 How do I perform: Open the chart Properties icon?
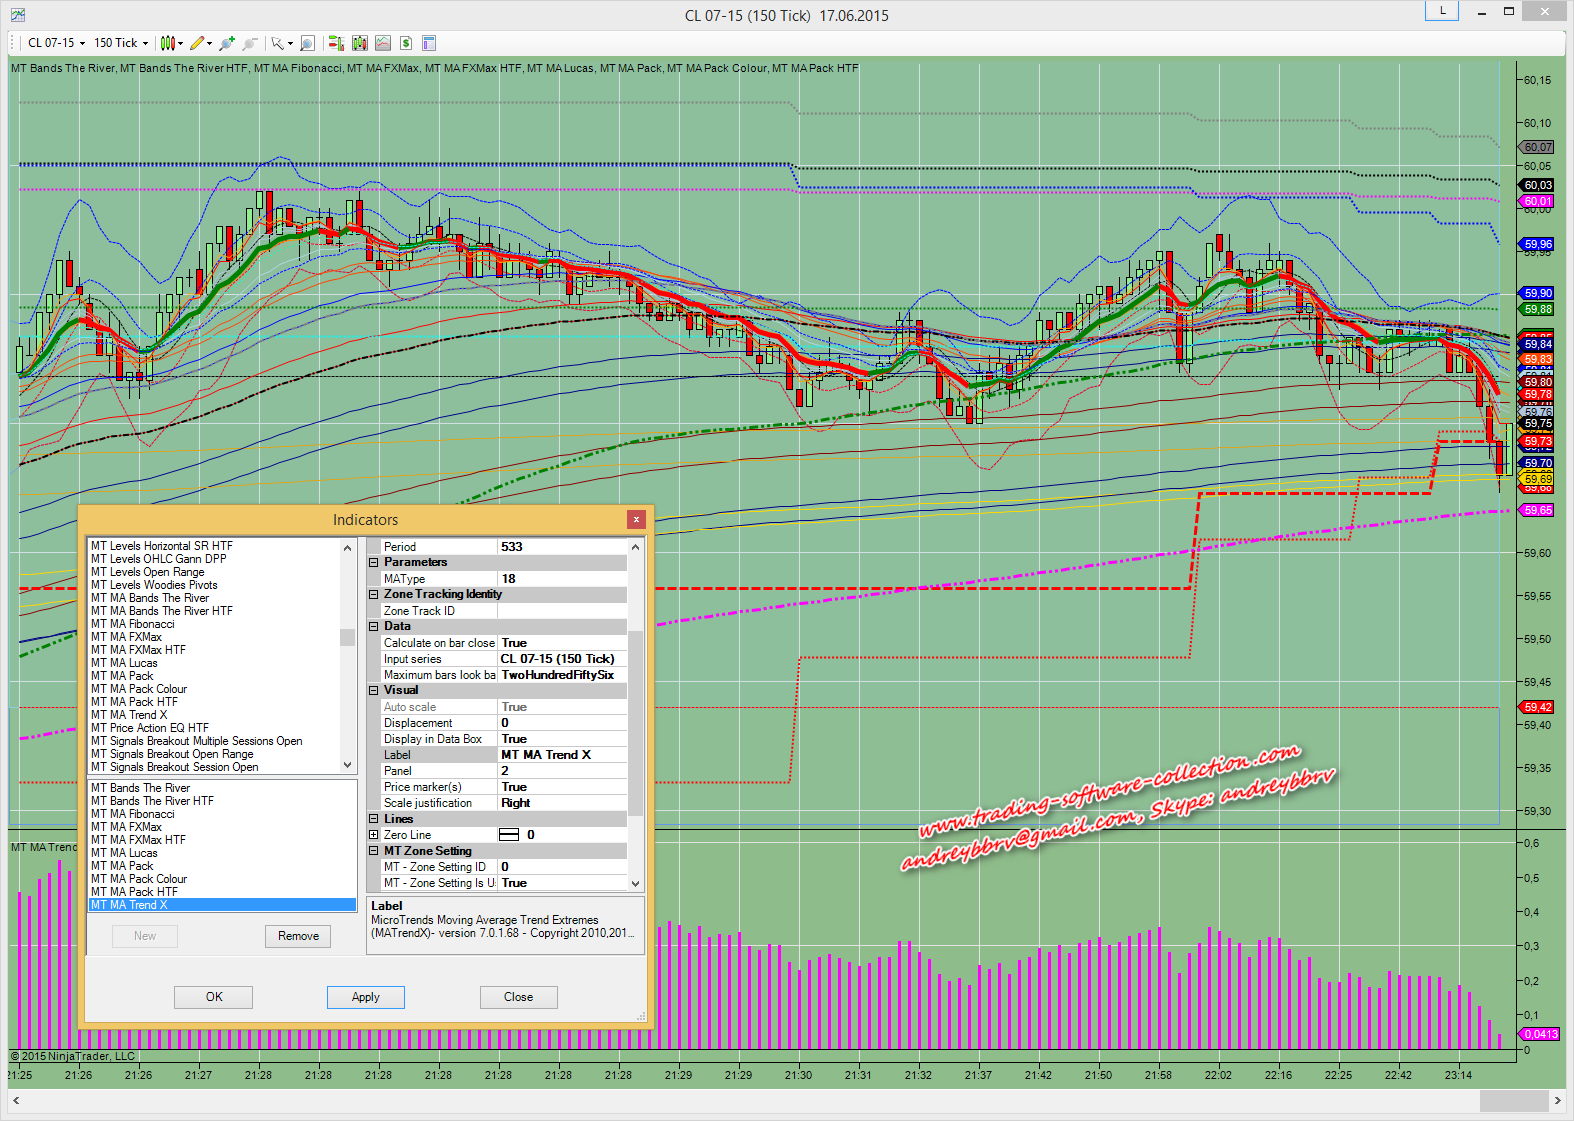(x=429, y=43)
